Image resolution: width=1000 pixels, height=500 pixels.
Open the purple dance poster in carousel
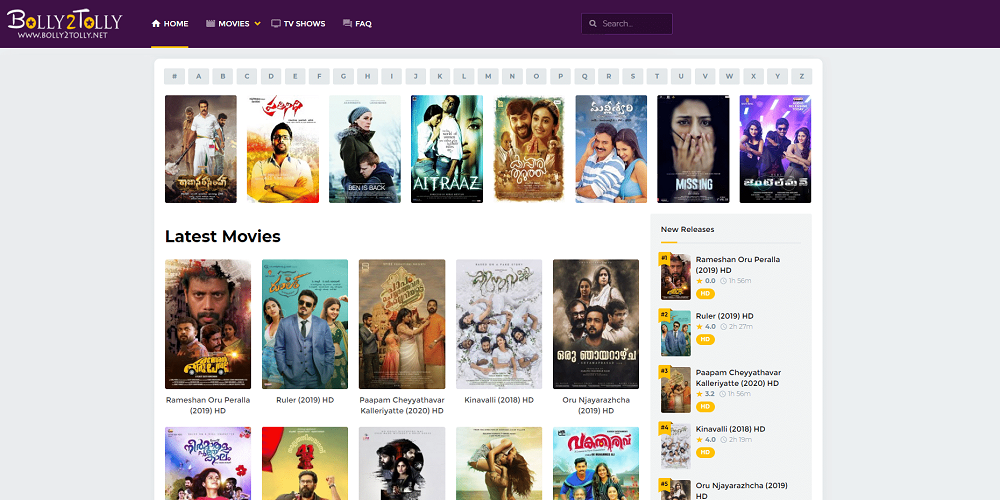pos(776,149)
